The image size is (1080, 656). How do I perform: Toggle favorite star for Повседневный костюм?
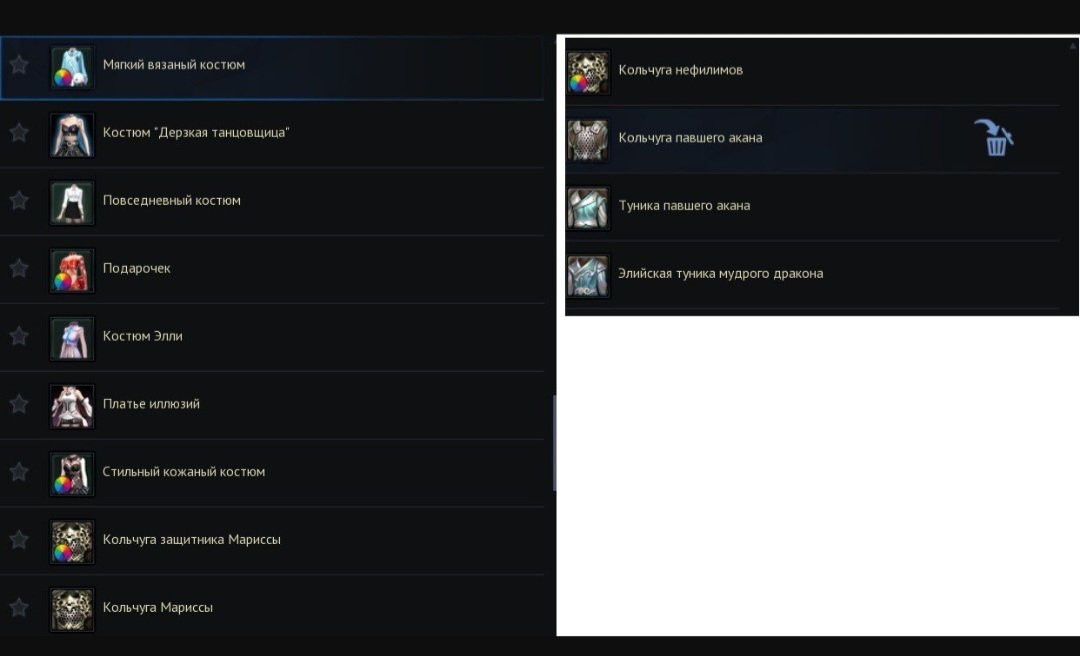pyautogui.click(x=19, y=201)
